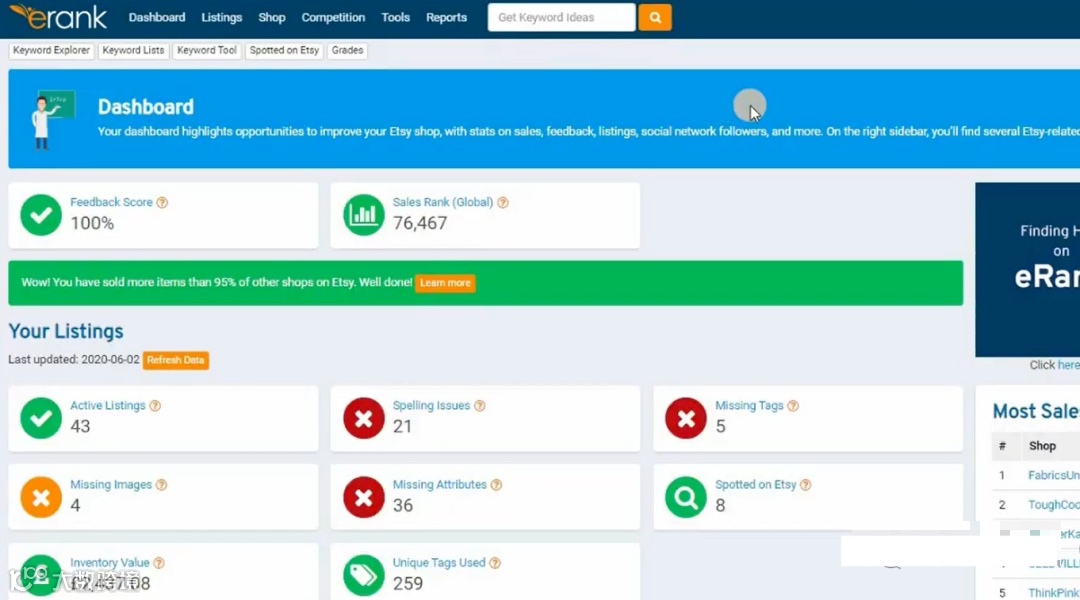Screen dimensions: 1080x600
Task: Open help icon beside Missing Attributes
Action: [496, 485]
